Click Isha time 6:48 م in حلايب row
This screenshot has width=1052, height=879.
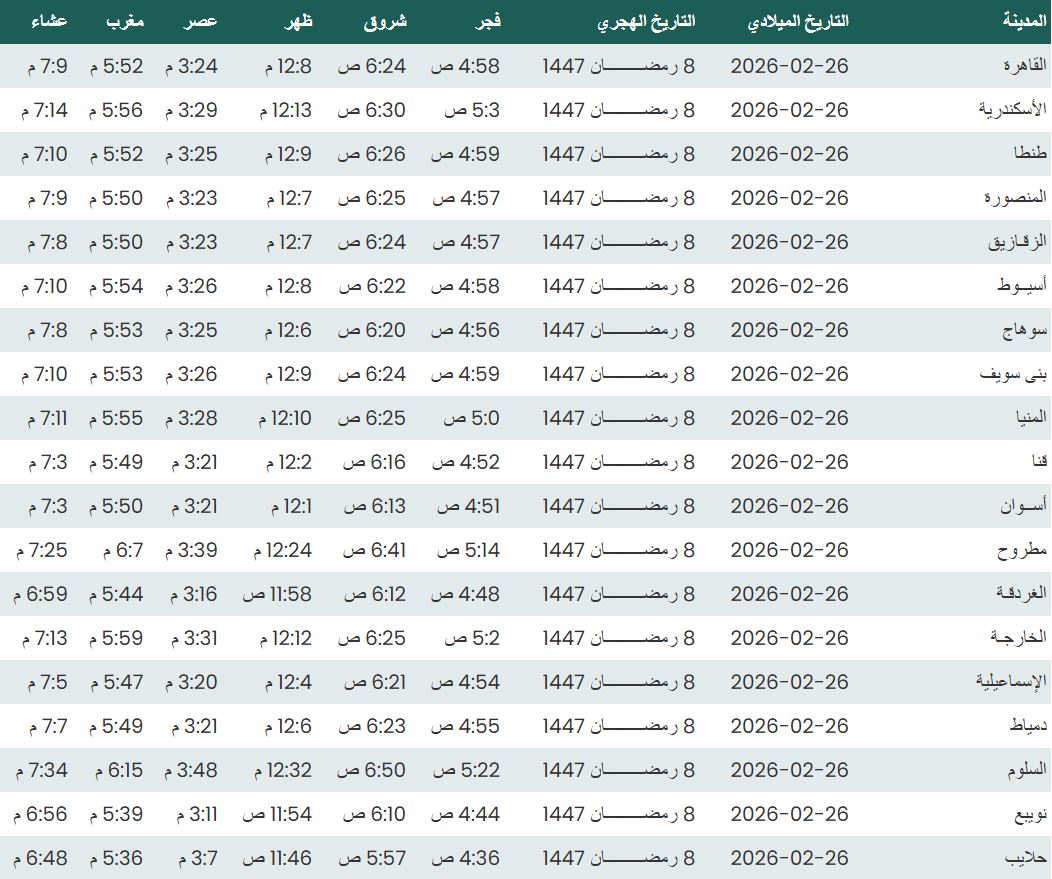pos(40,858)
